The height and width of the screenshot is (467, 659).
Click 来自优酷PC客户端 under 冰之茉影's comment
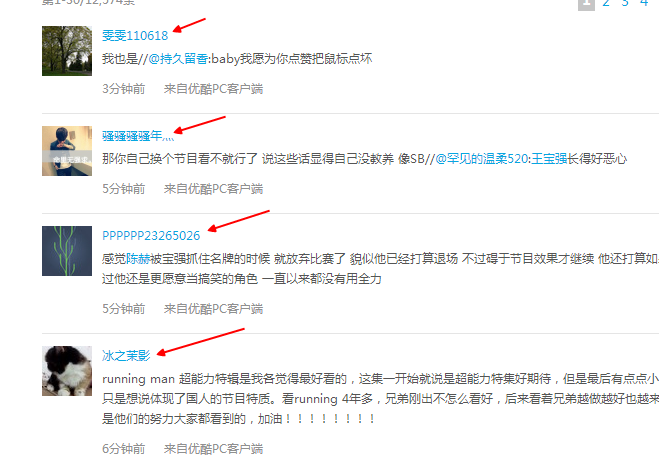[x=214, y=449]
